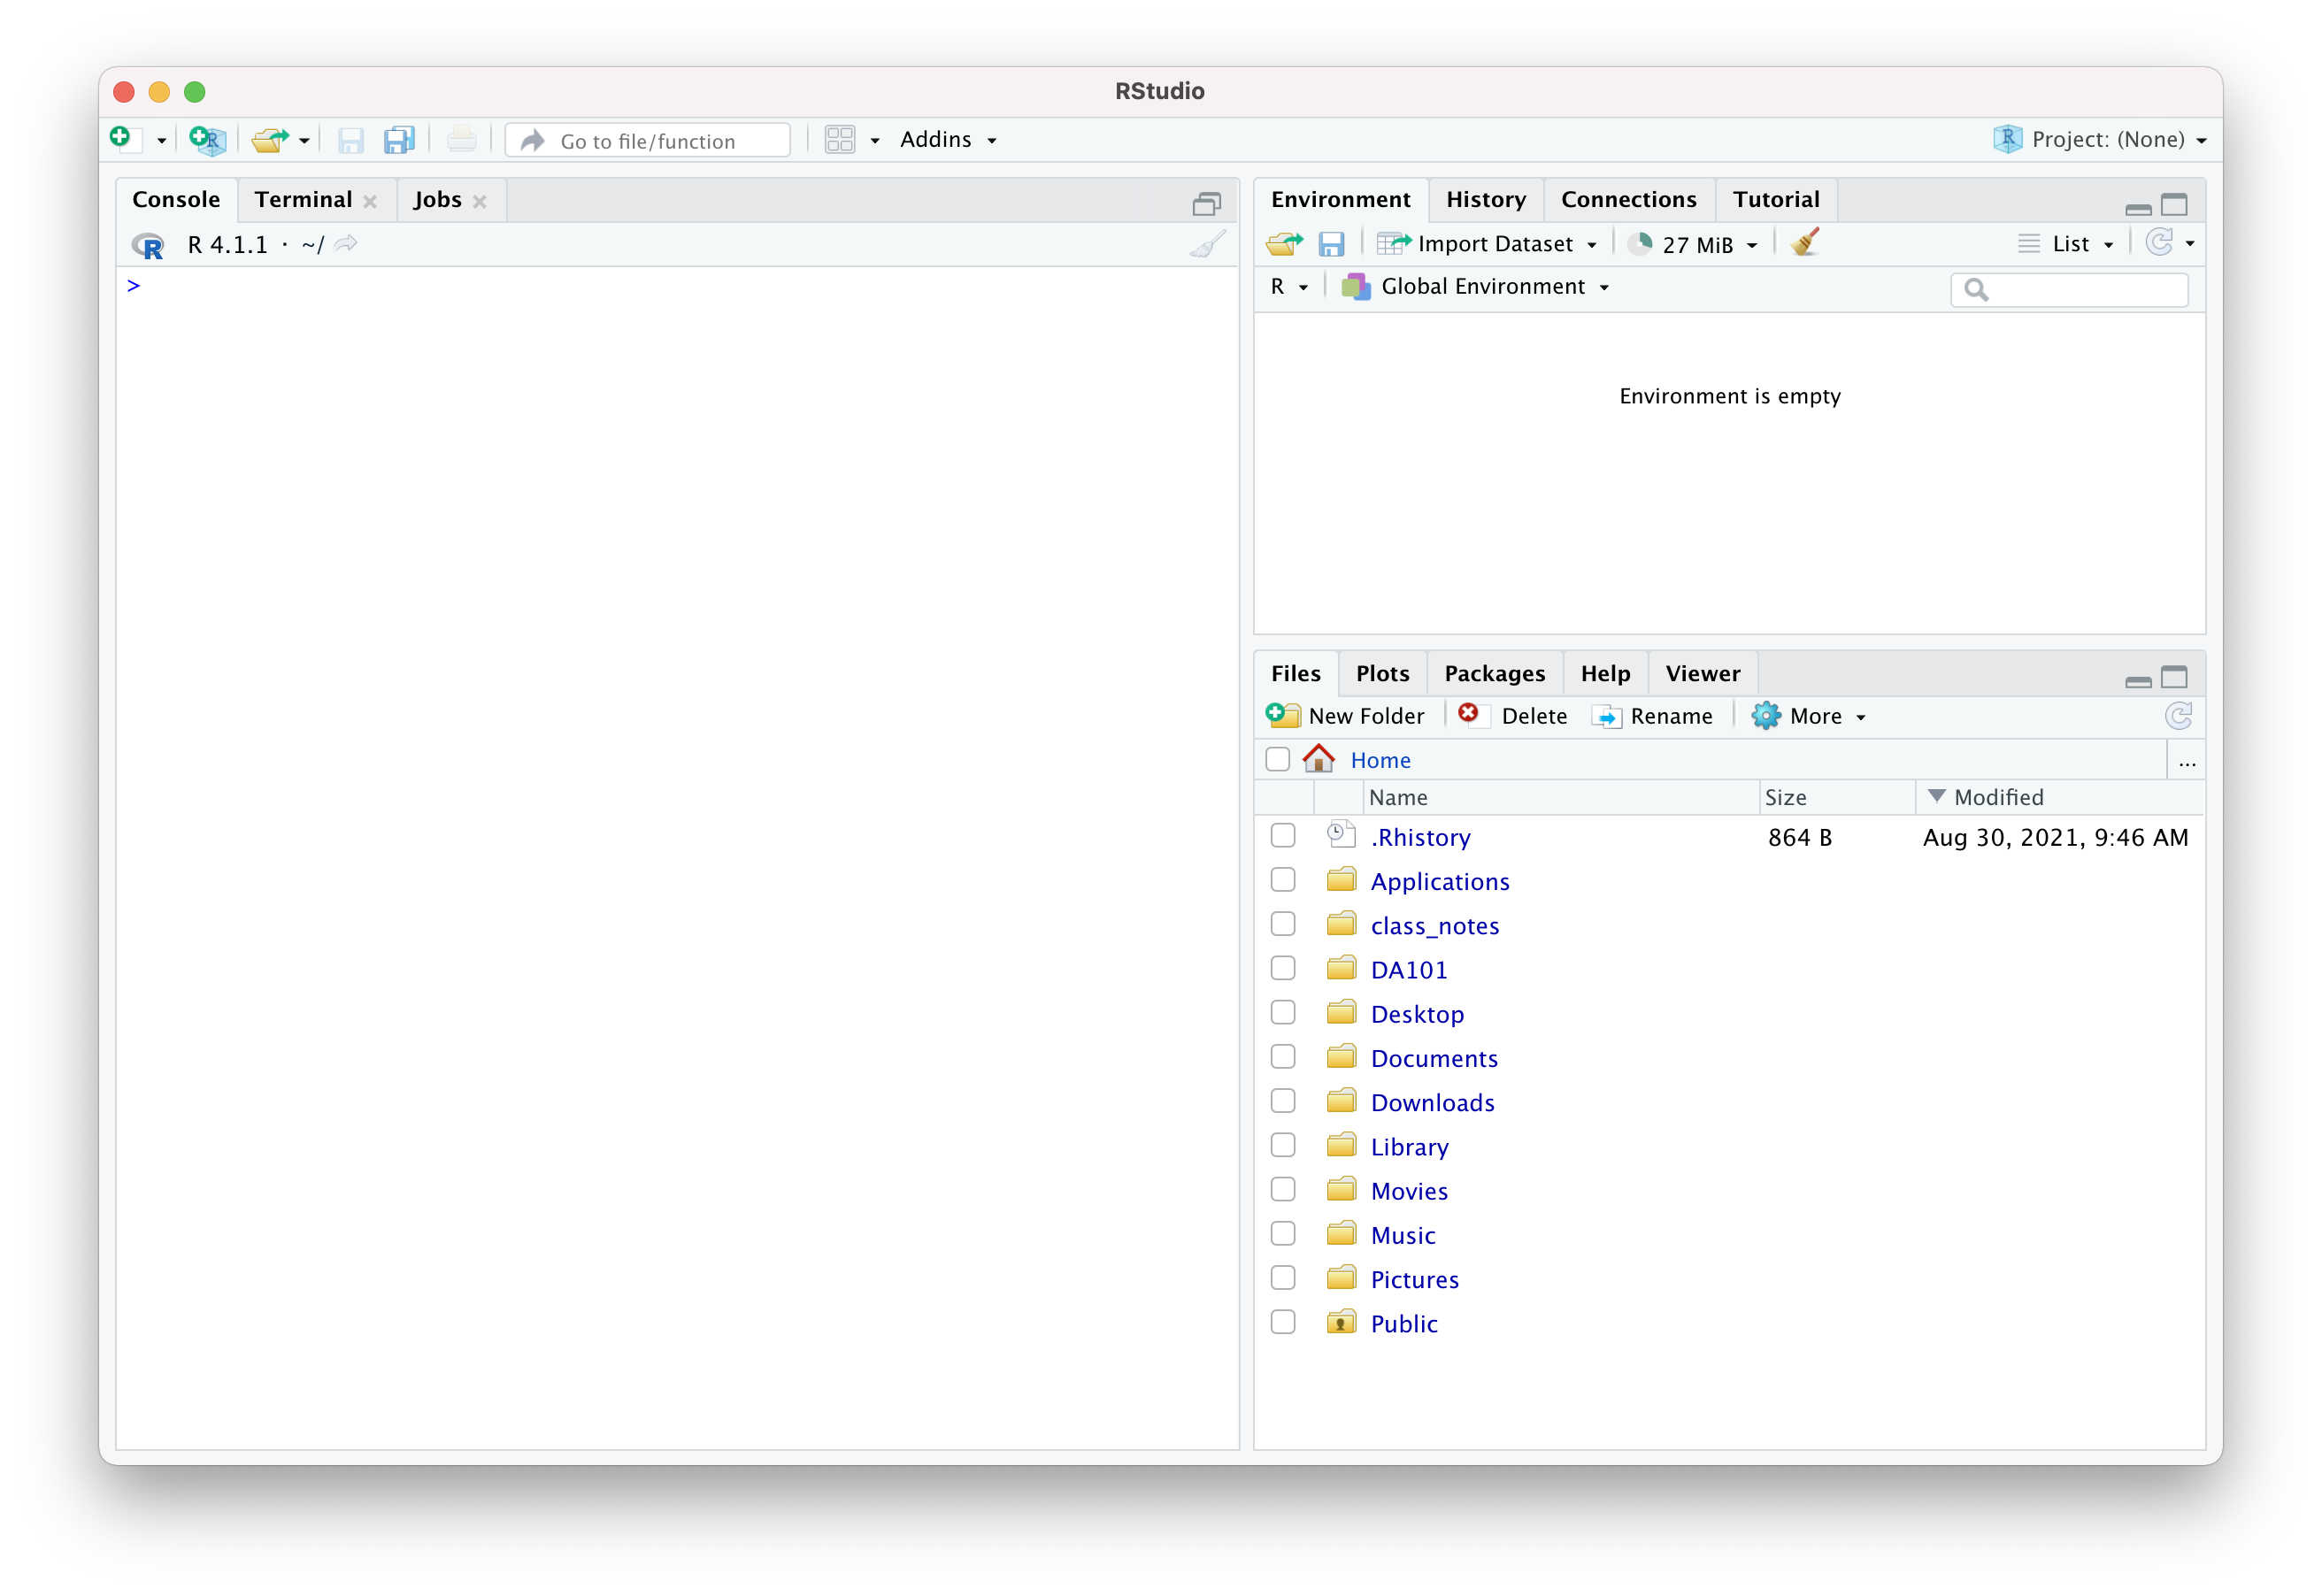Click the New File plus icon

coord(121,138)
